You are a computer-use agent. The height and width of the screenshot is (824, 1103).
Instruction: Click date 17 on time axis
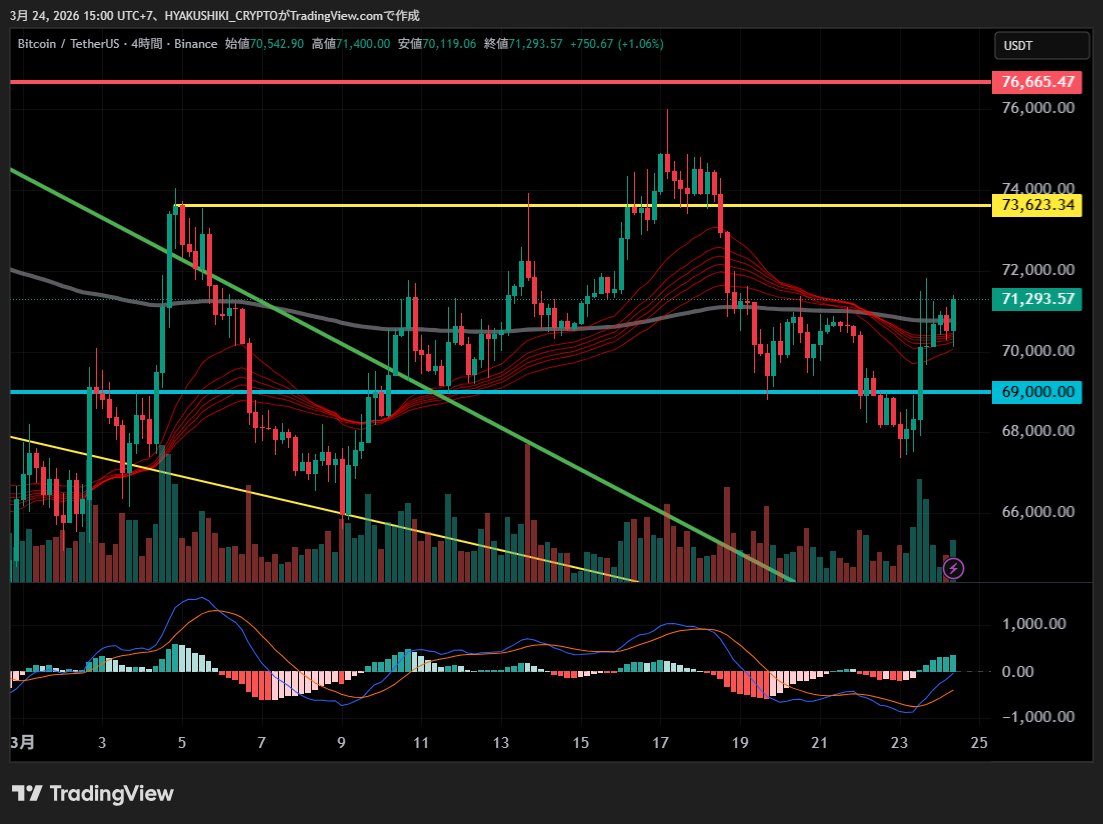(x=660, y=742)
